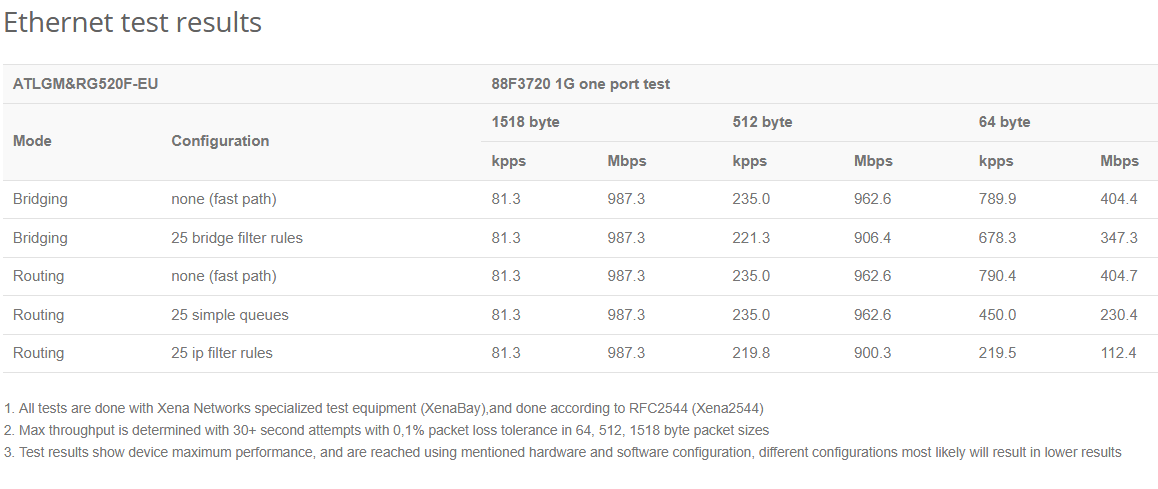Click the '25 simple queues' configuration cell
The image size is (1158, 489).
[230, 315]
